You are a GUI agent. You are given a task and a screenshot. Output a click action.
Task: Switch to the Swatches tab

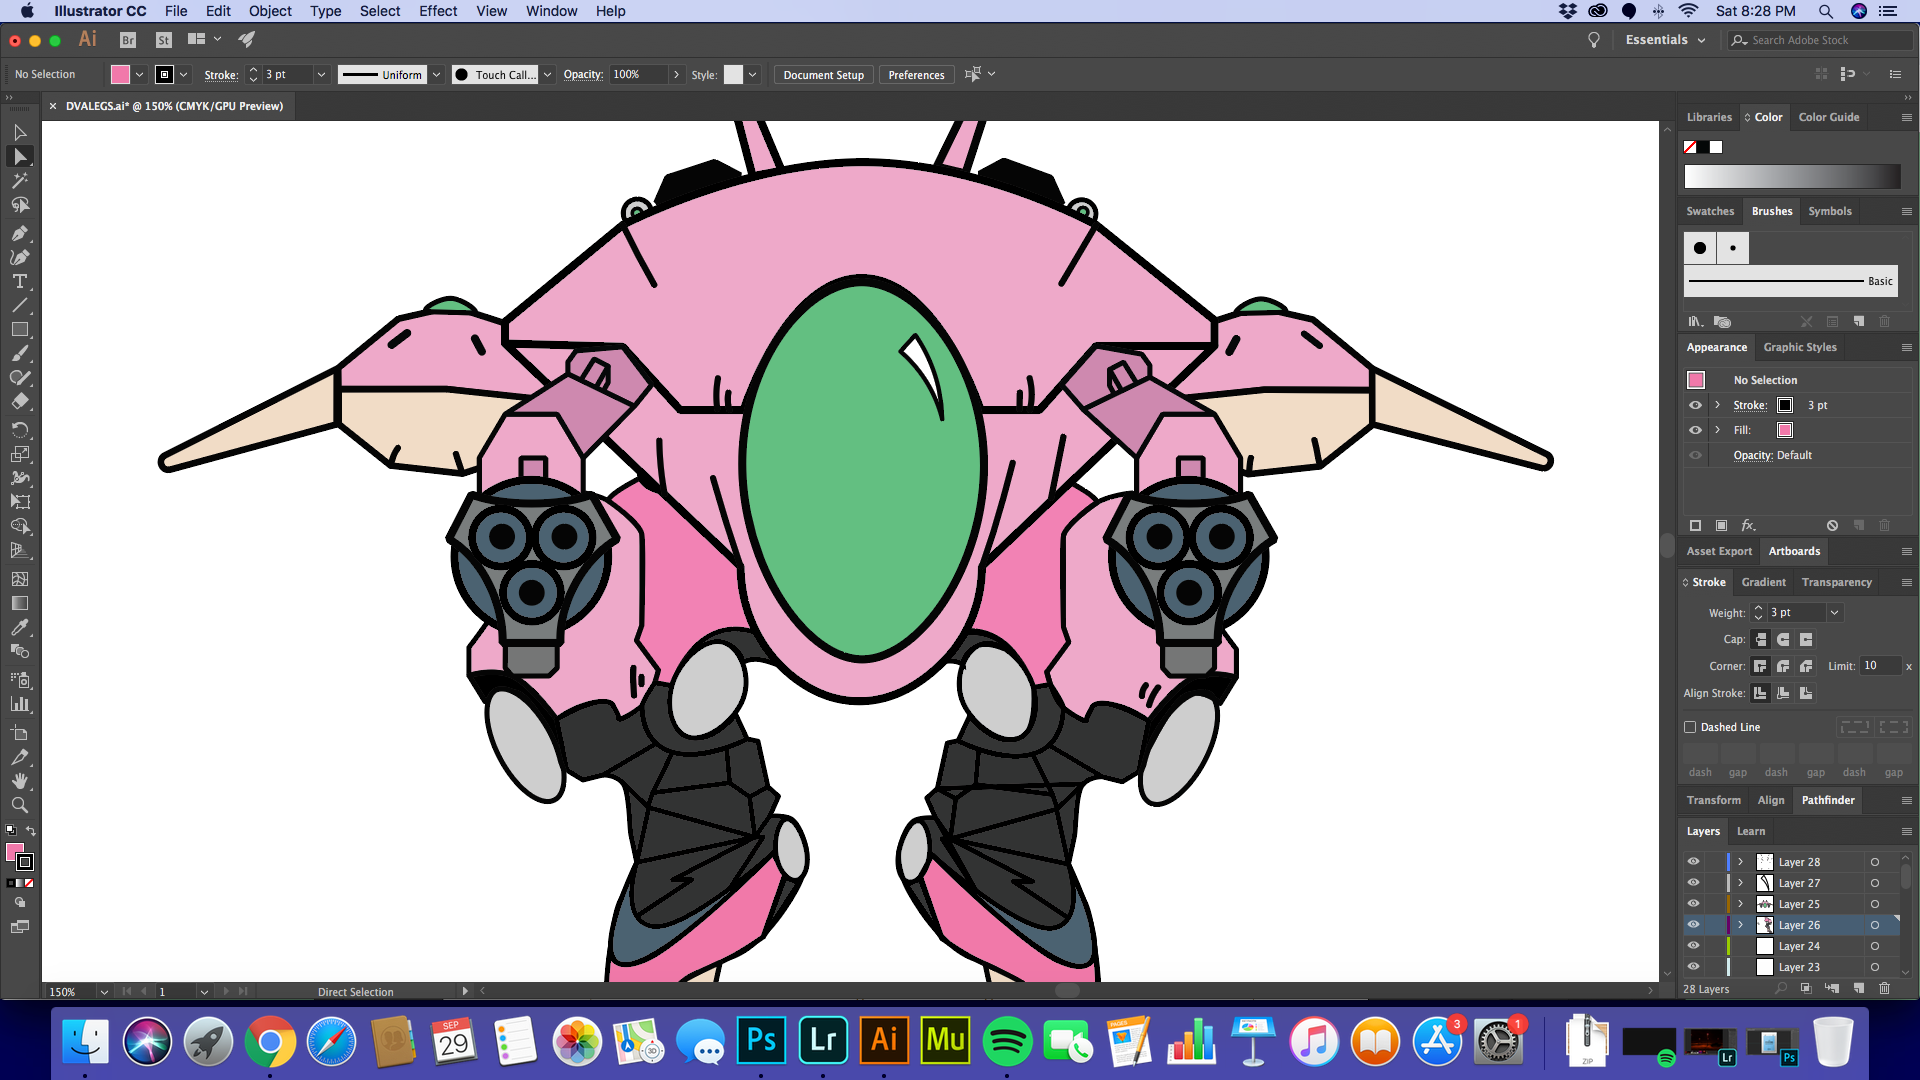(x=1710, y=211)
